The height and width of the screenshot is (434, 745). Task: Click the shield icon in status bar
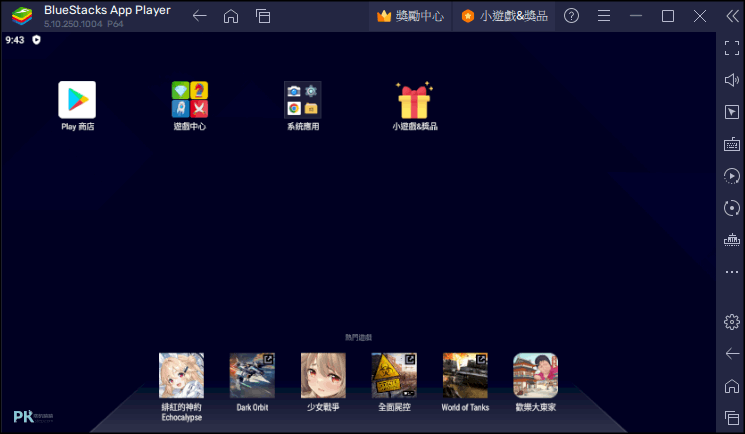[37, 40]
